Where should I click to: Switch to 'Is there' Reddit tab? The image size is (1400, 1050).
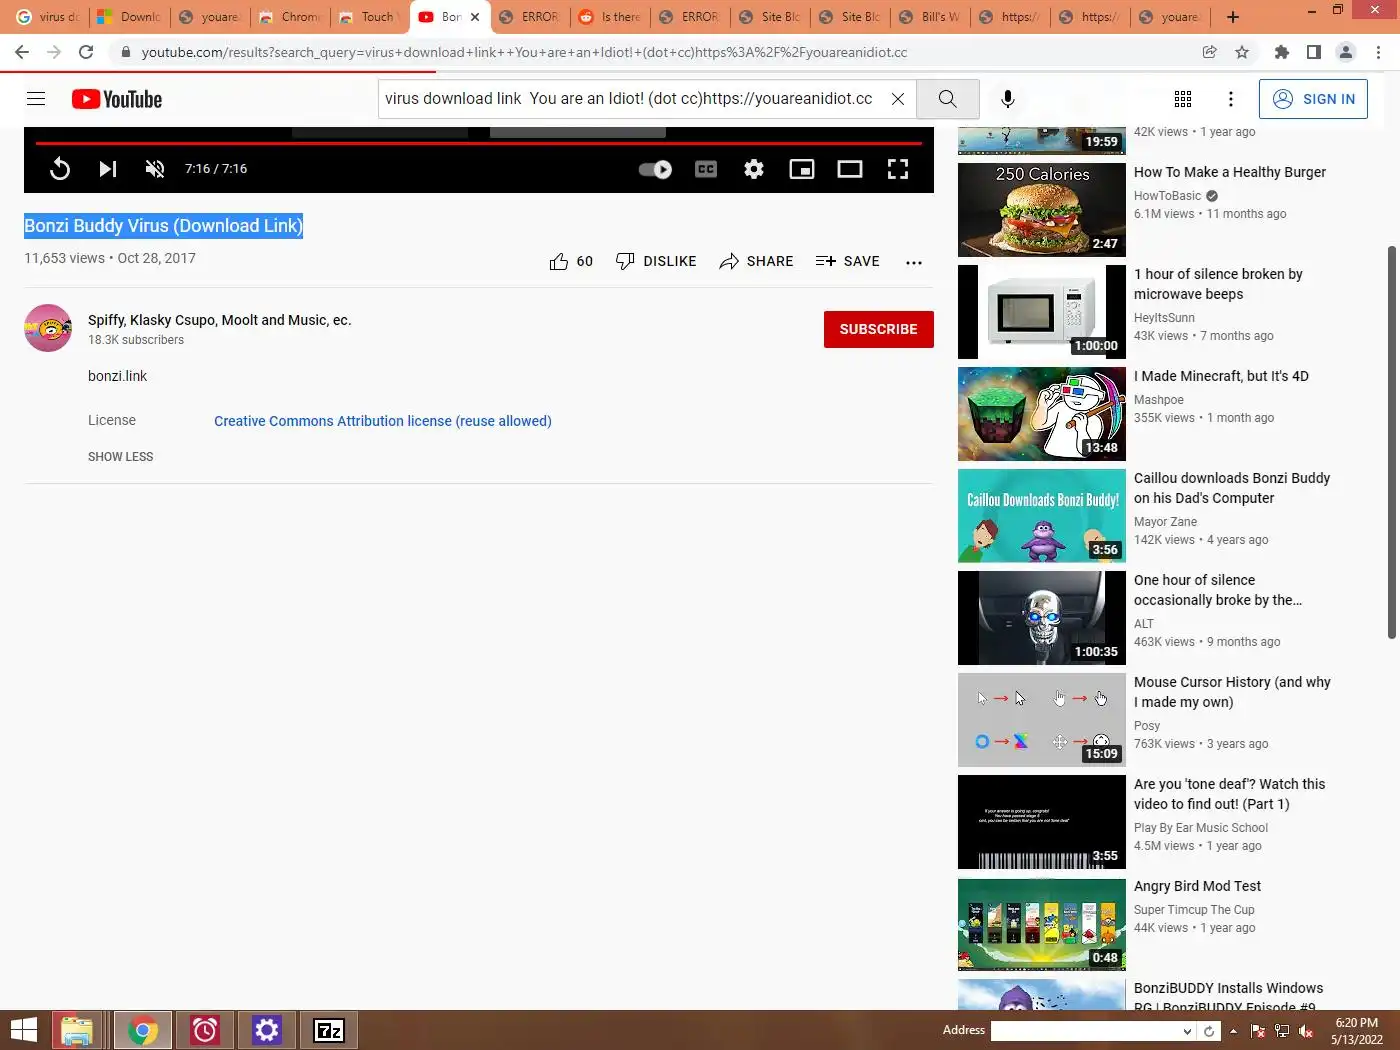pos(610,17)
